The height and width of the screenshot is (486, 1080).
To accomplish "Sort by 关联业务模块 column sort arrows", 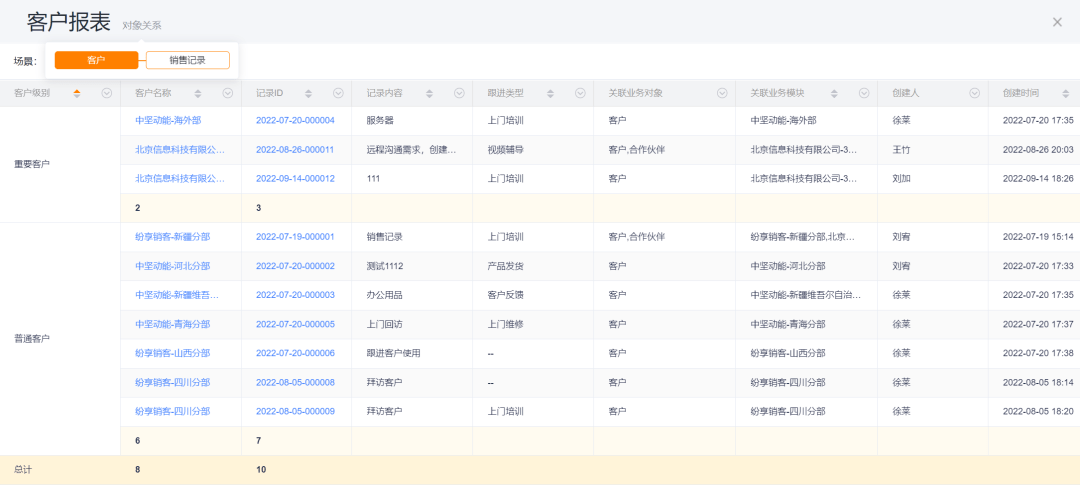I will (834, 94).
